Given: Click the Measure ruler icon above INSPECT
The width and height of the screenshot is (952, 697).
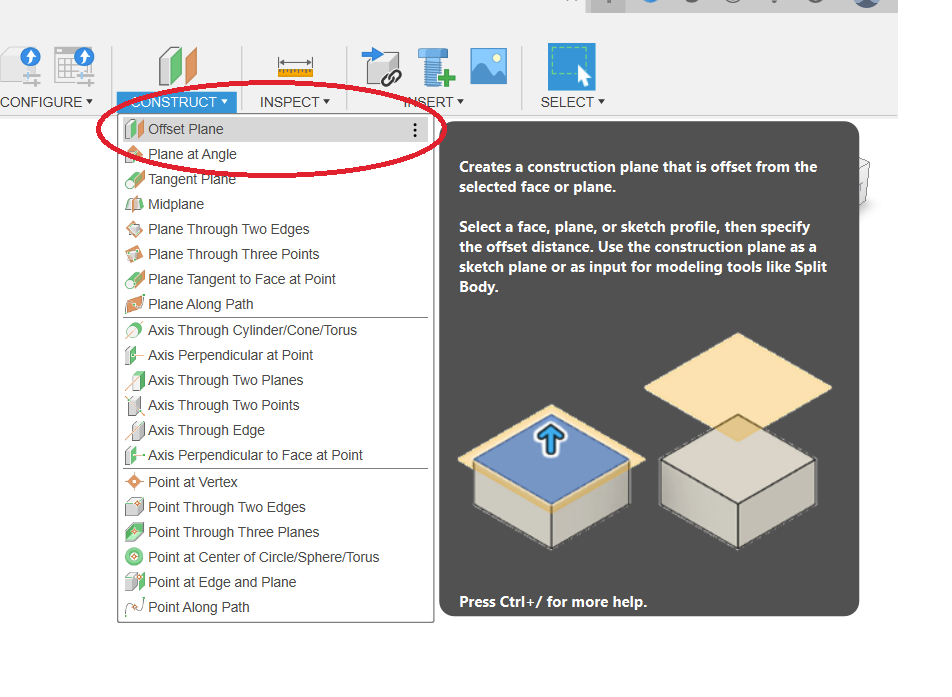Looking at the screenshot, I should [295, 67].
